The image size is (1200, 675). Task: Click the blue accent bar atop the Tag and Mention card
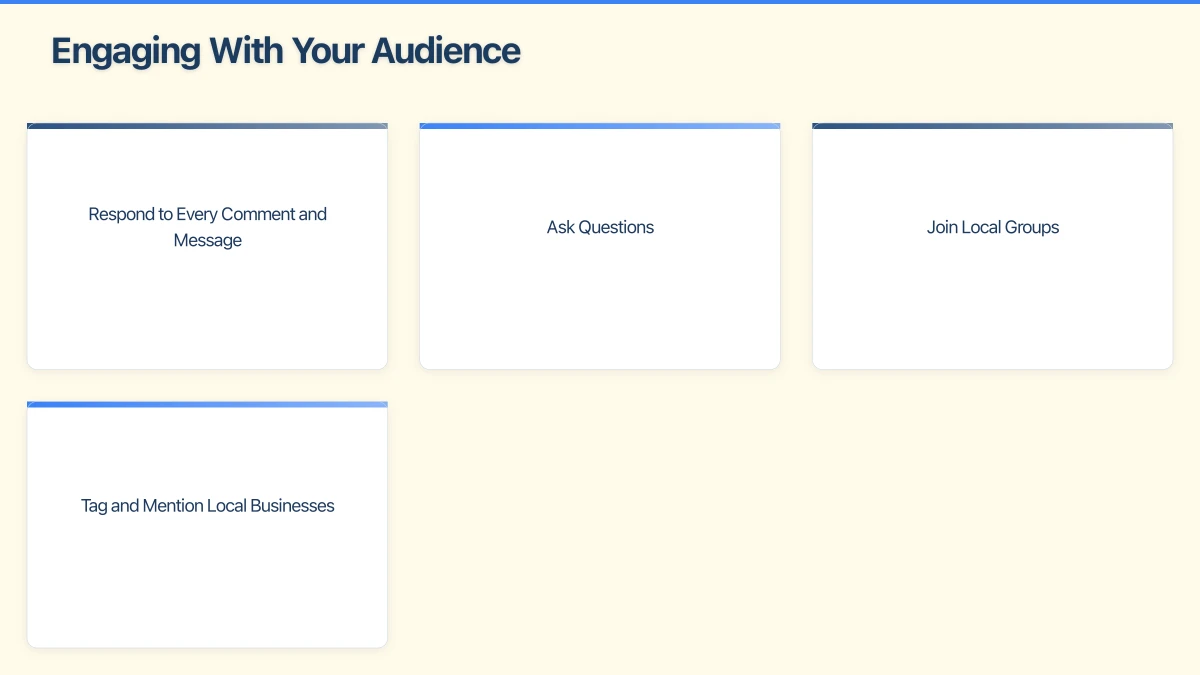(207, 405)
